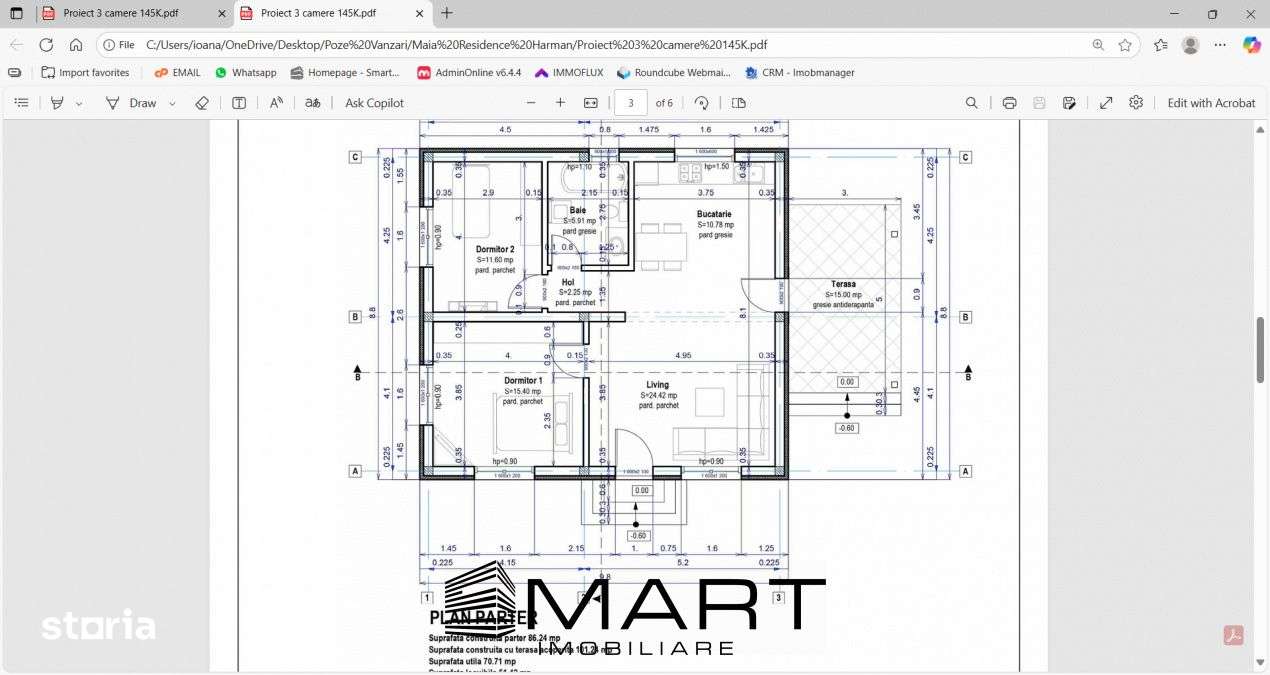Open Homepage - Smart bookmark
The width and height of the screenshot is (1270, 675).
point(345,73)
